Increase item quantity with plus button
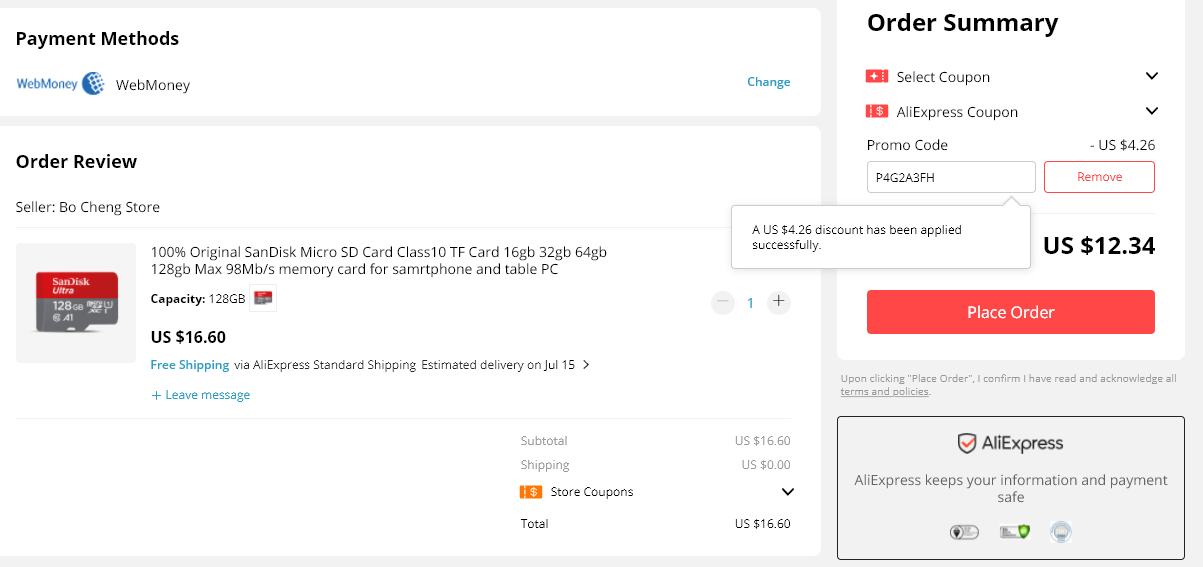 click(x=779, y=302)
